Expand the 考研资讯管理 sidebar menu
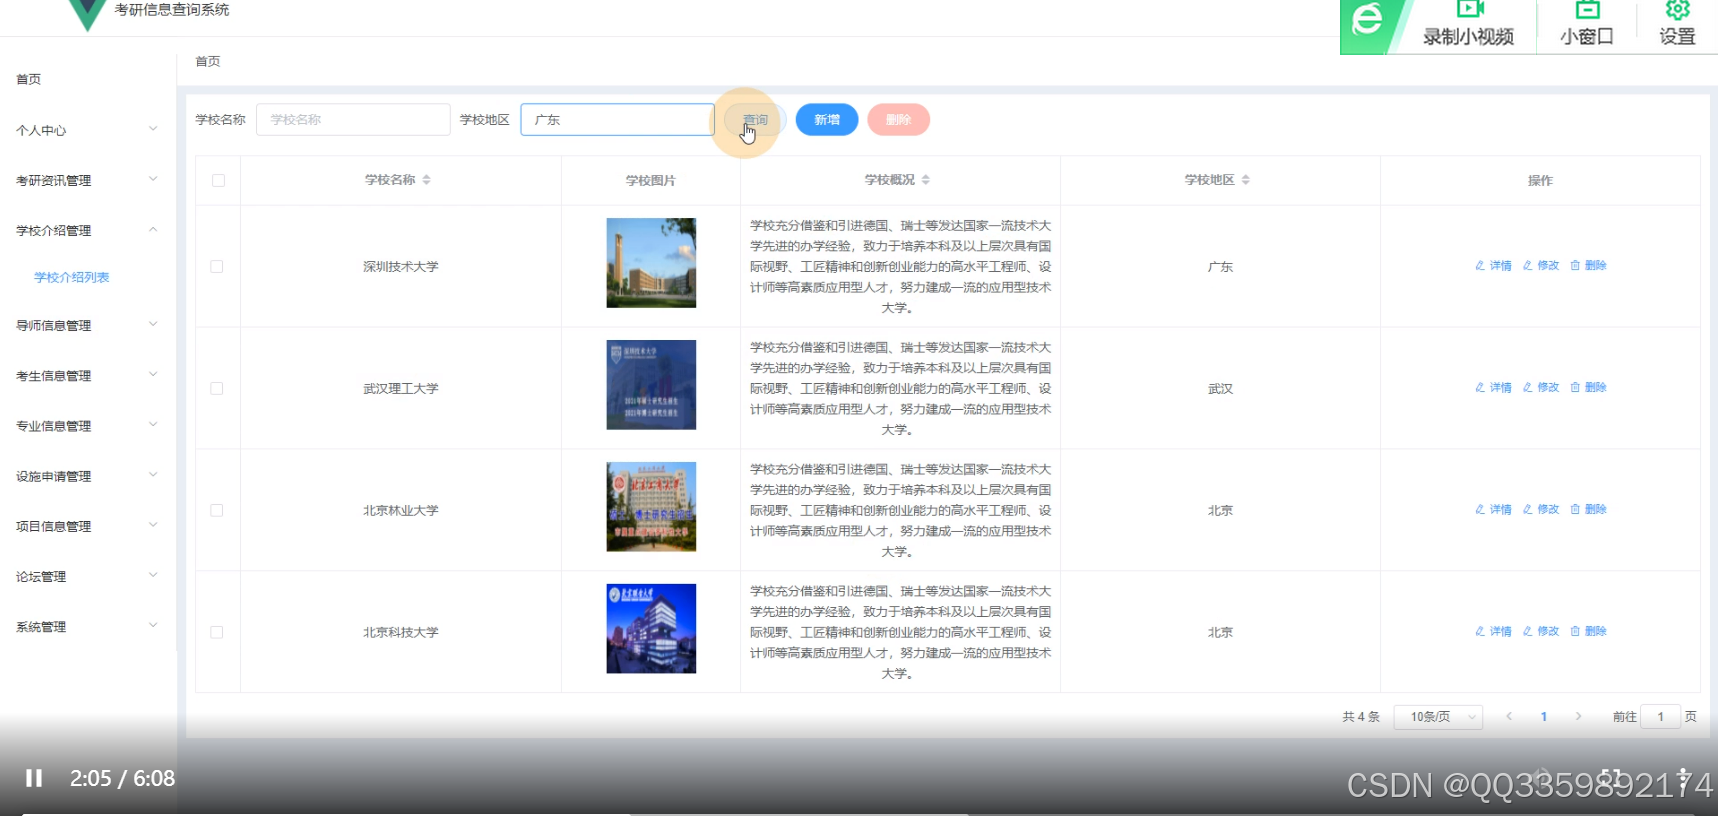The image size is (1718, 816). (87, 180)
